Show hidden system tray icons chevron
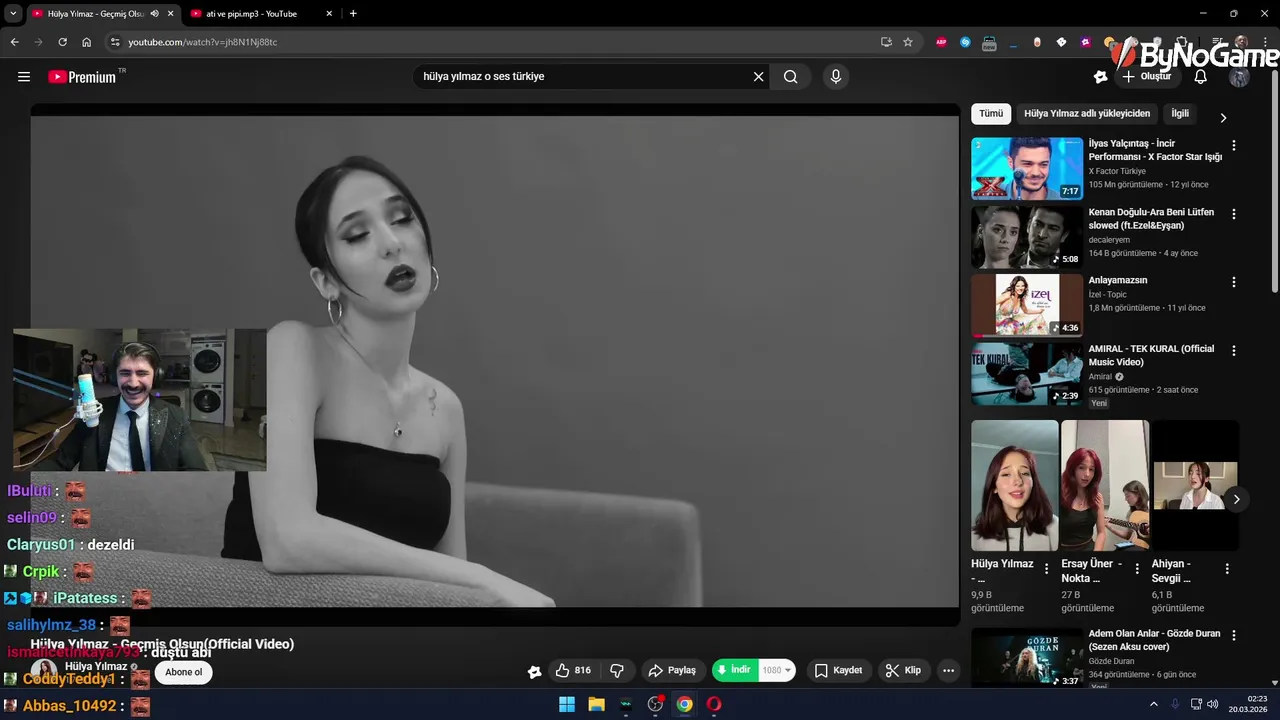The width and height of the screenshot is (1280, 720). tap(1154, 704)
